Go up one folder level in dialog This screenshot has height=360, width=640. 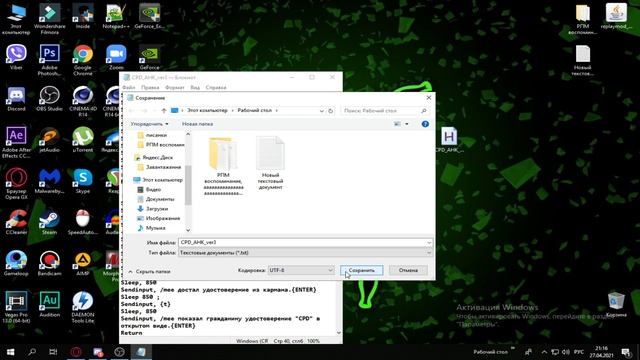pos(164,111)
